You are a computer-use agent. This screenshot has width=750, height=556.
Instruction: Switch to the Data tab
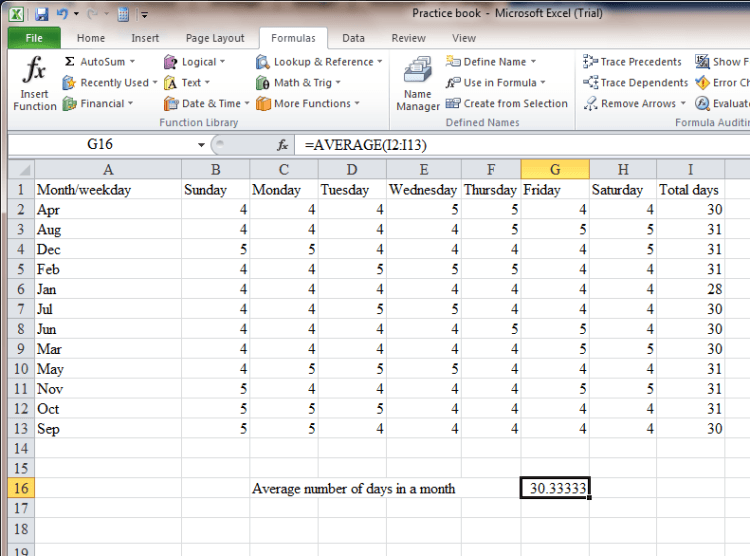(x=353, y=38)
